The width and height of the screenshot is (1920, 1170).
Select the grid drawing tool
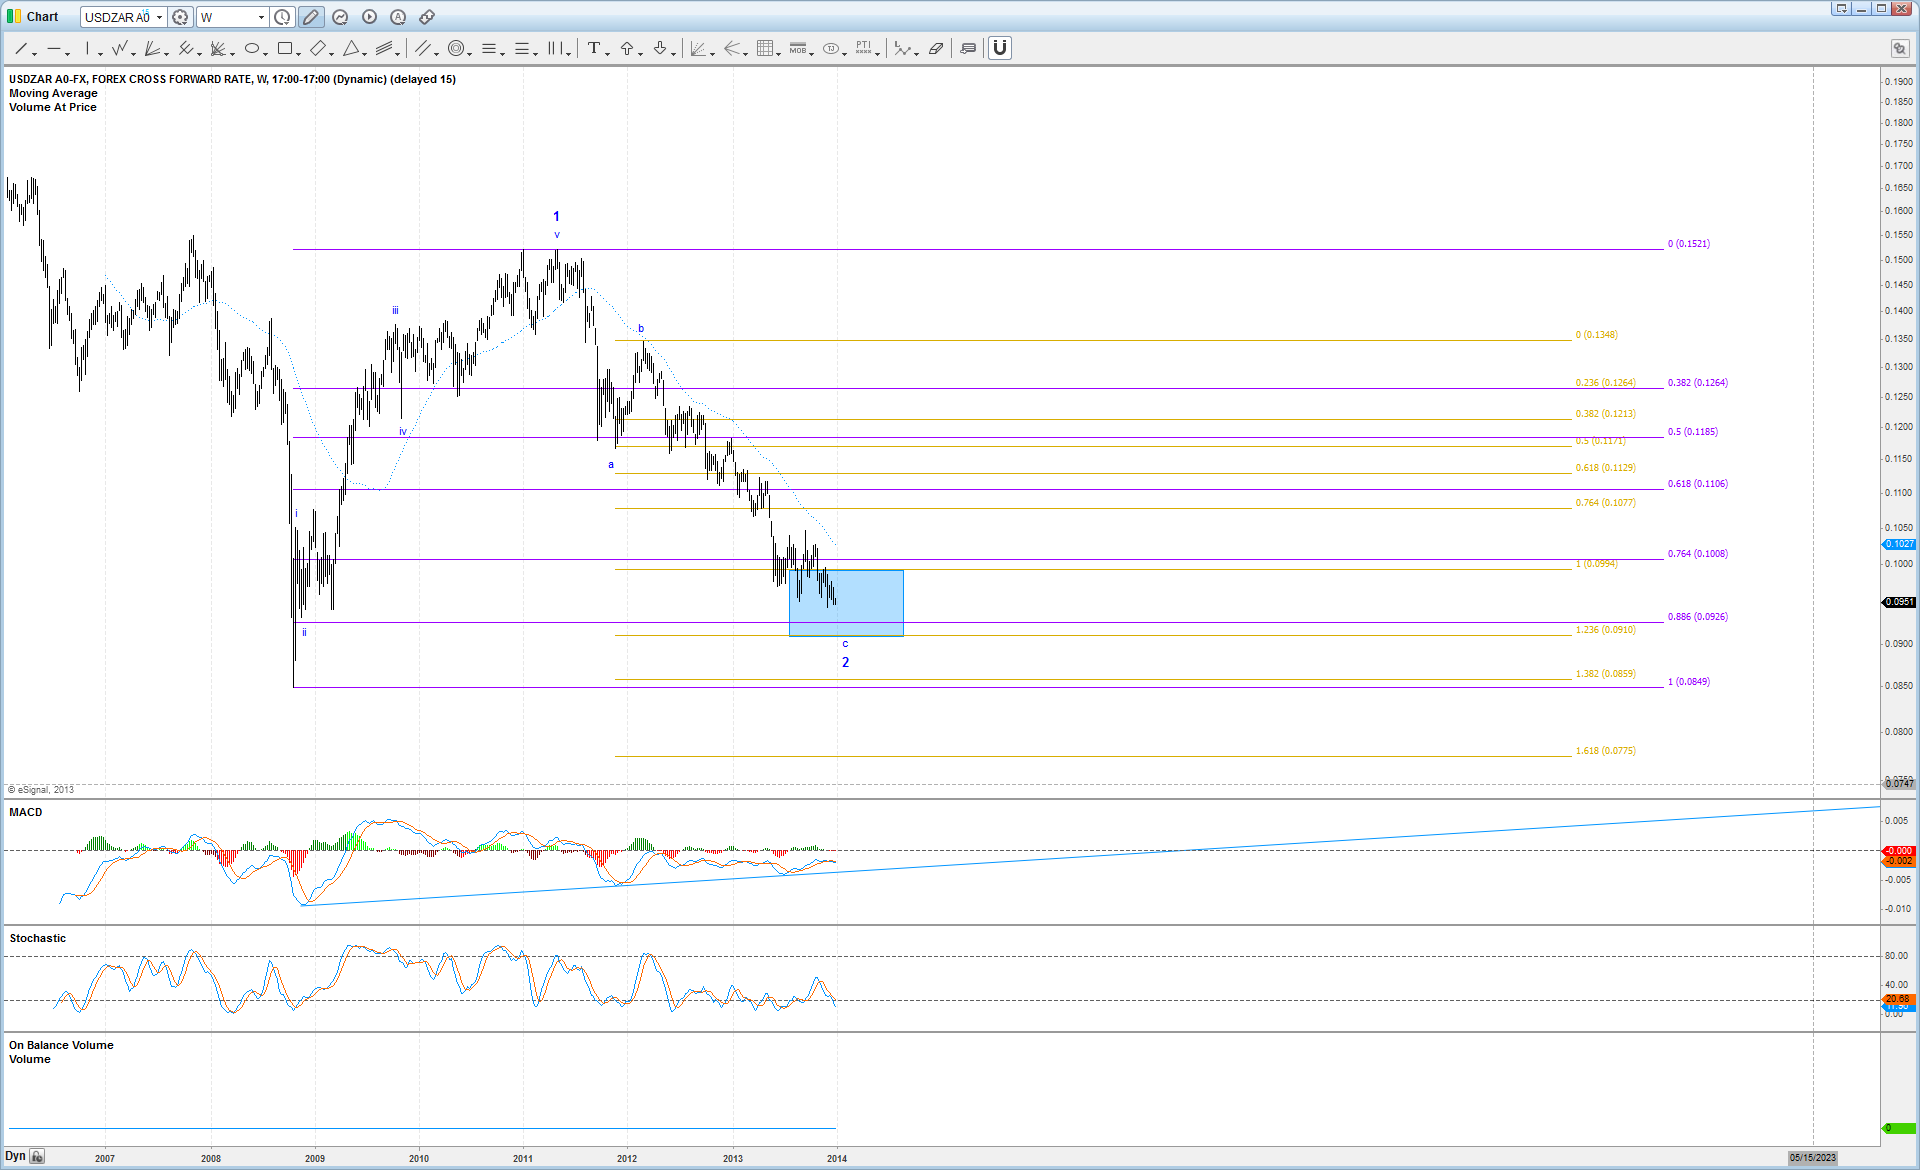pyautogui.click(x=765, y=48)
